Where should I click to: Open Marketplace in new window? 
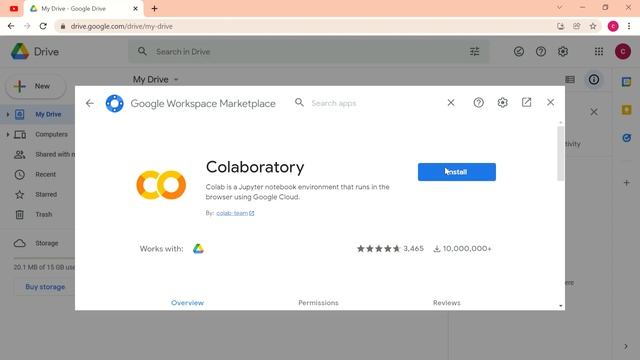(527, 102)
